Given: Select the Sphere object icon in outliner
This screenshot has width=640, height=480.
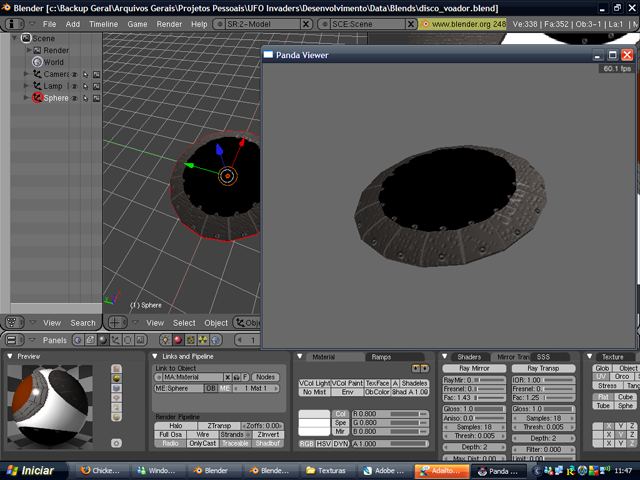Looking at the screenshot, I should (x=36, y=98).
